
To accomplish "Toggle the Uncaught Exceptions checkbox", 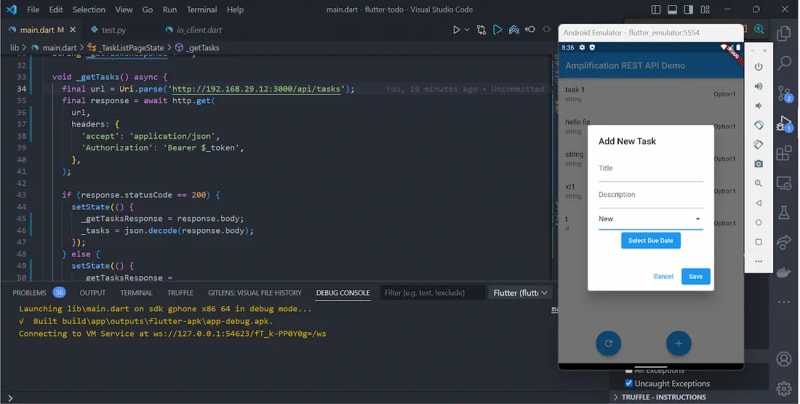I will 629,383.
